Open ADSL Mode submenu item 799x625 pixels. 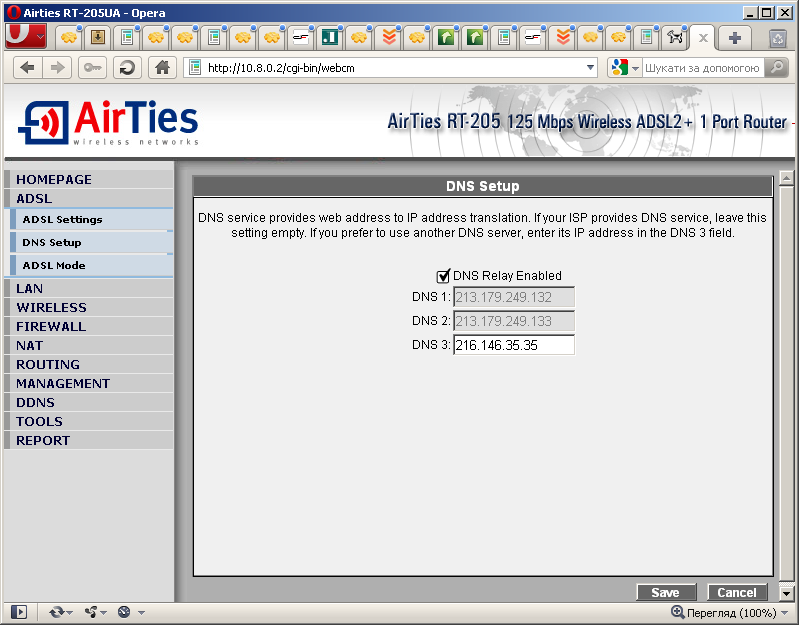[91, 265]
